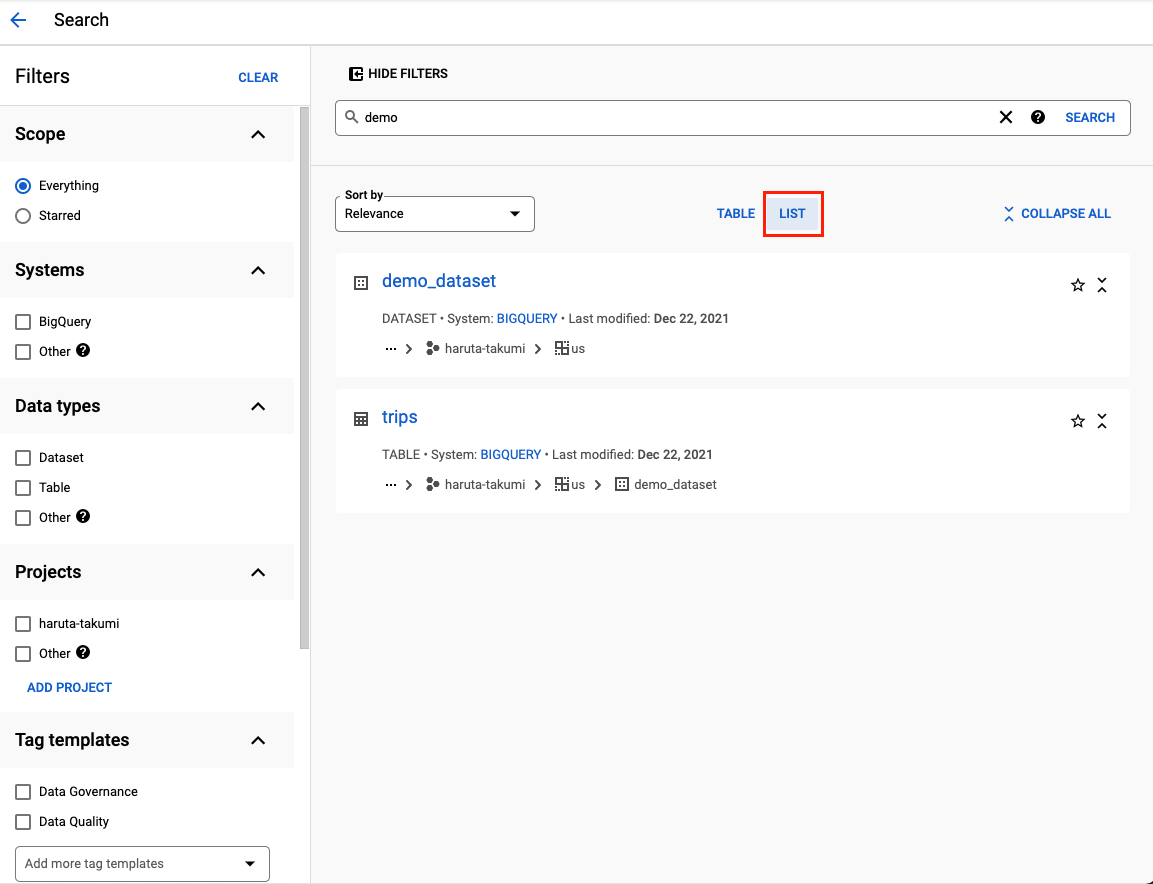Select the Starred scope radio button

pyautogui.click(x=21, y=215)
